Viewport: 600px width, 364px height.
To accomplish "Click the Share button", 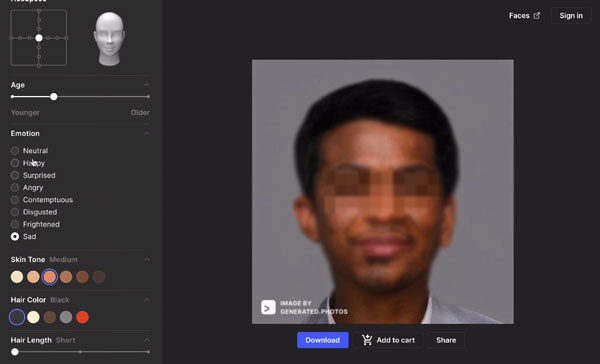I will coord(446,340).
